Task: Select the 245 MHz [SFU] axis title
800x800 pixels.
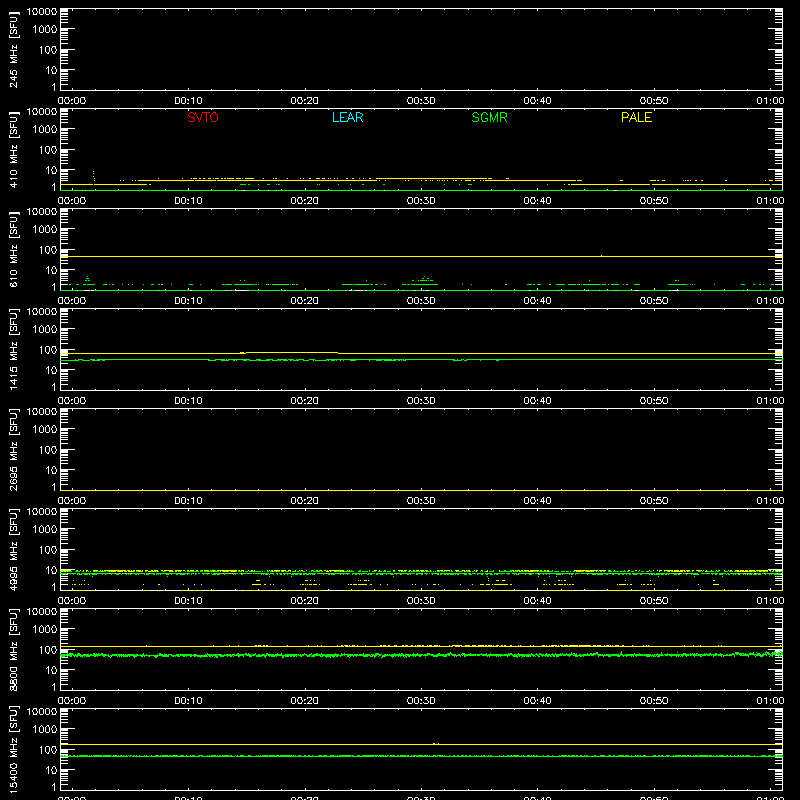Action: point(13,49)
